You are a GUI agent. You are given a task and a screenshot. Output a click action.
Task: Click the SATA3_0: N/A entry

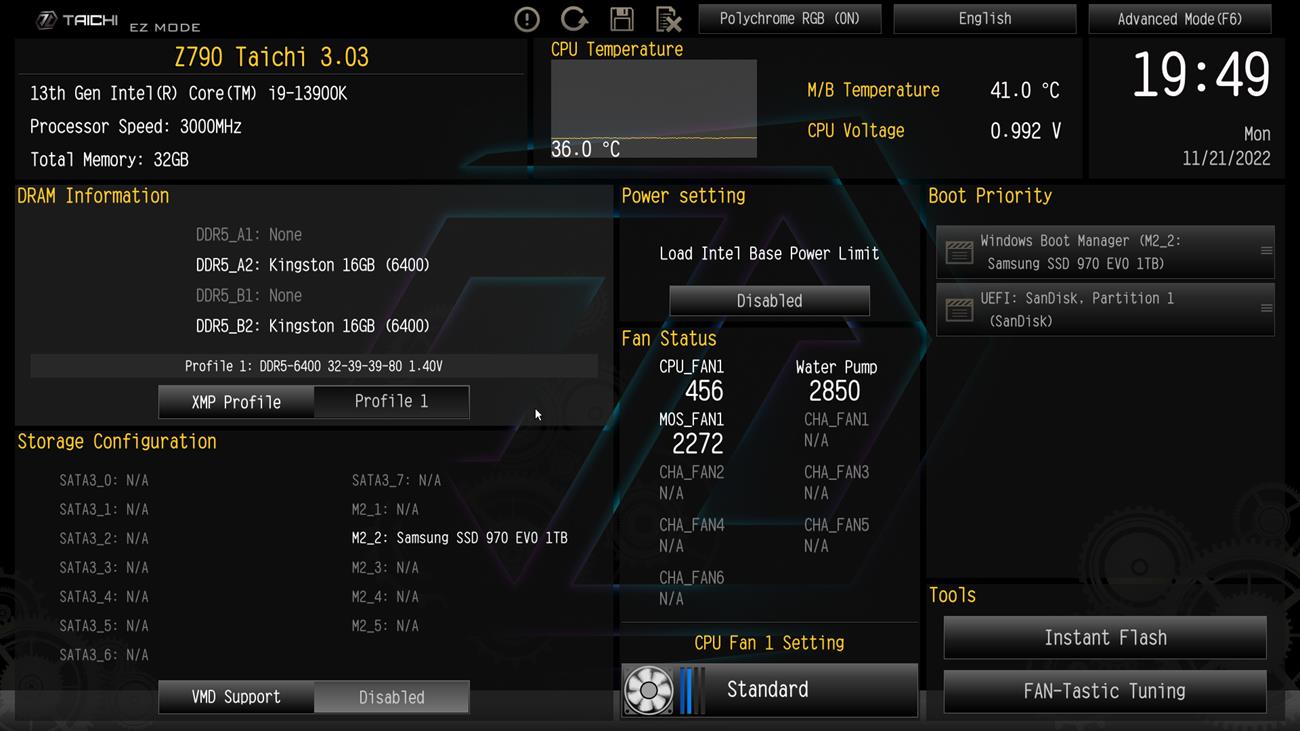tap(104, 480)
